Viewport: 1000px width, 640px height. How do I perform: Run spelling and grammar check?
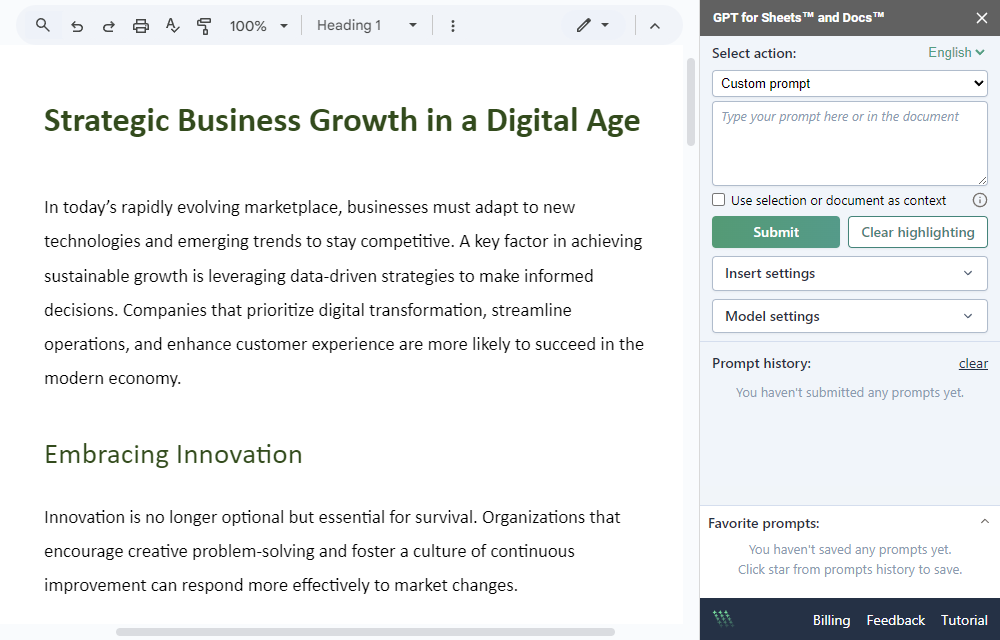tap(172, 24)
